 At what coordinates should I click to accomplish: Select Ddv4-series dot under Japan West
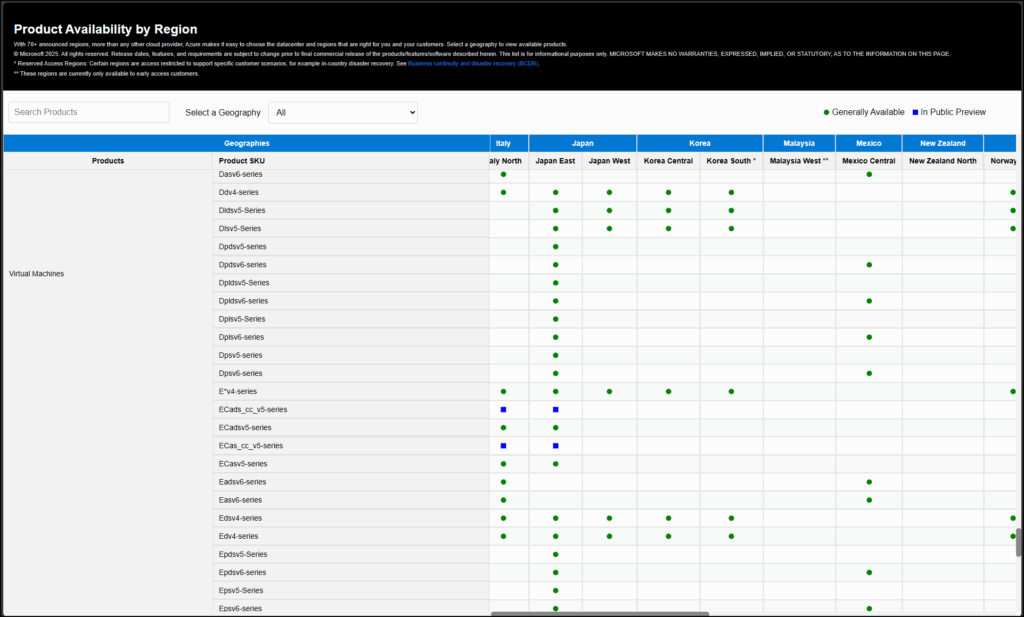point(609,193)
